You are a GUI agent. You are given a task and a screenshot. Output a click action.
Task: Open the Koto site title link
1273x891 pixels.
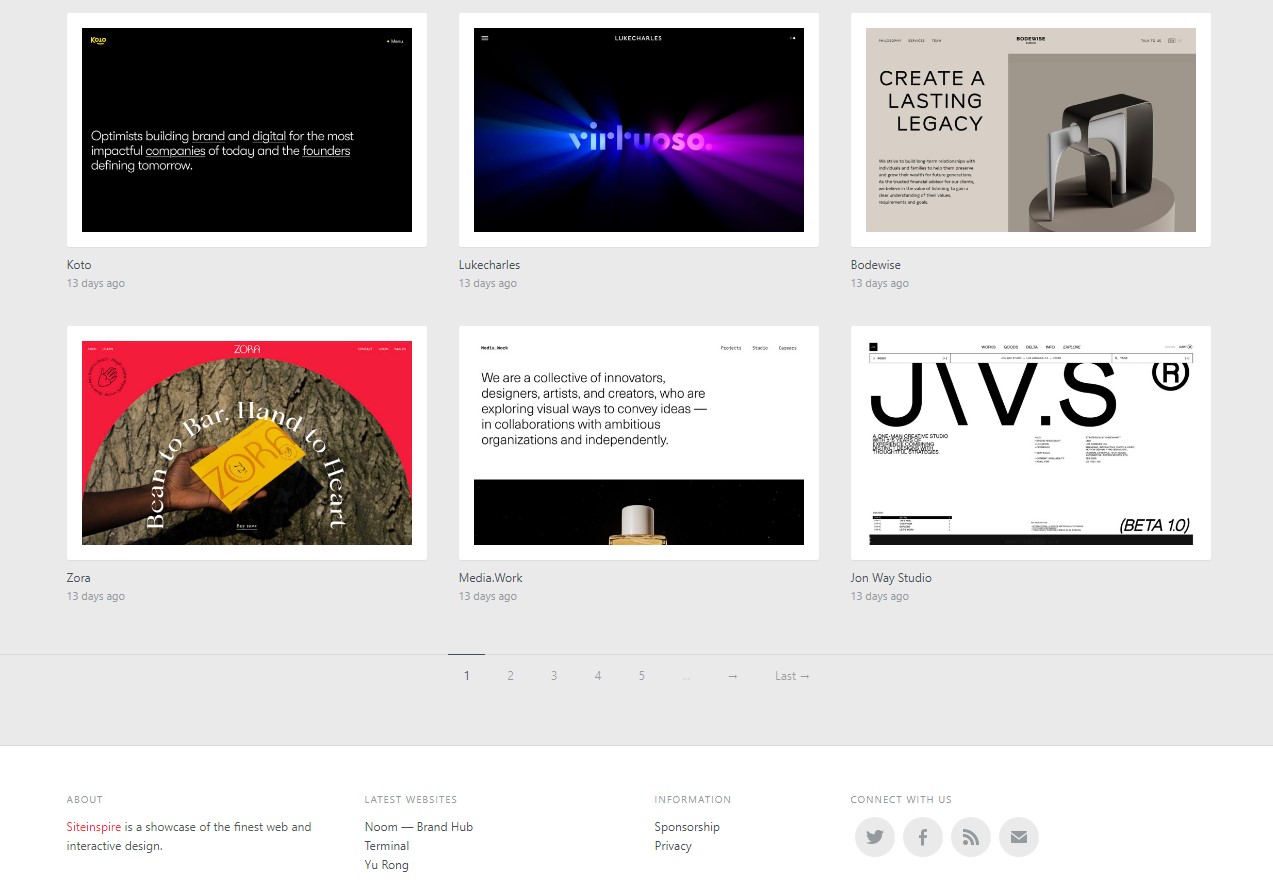78,264
